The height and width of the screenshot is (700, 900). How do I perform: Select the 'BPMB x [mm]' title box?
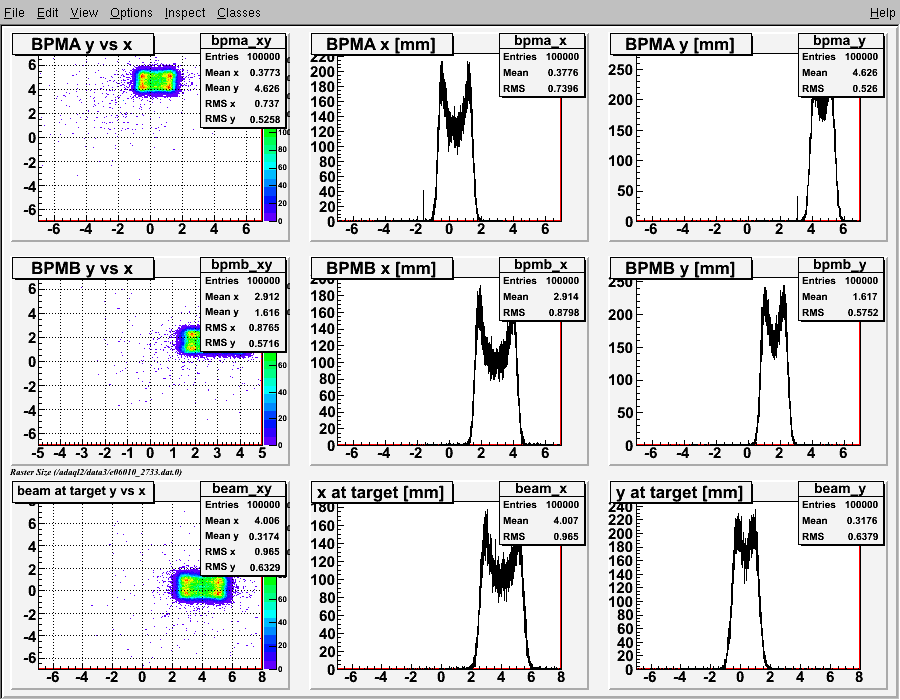[382, 268]
